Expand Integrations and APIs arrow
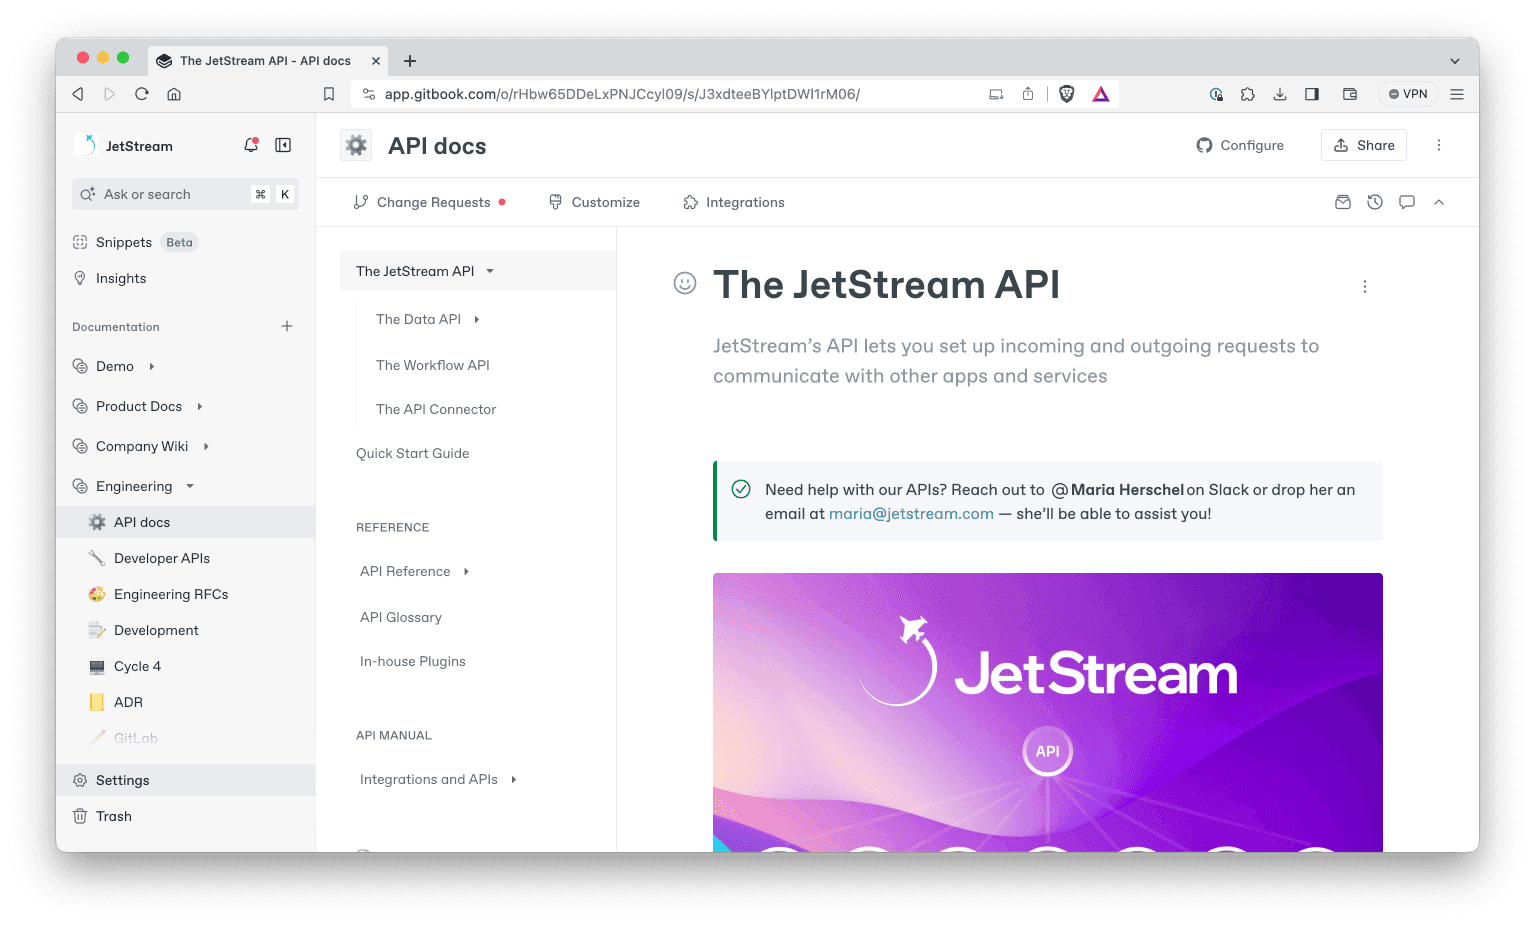Viewport: 1535px width, 926px height. (514, 780)
